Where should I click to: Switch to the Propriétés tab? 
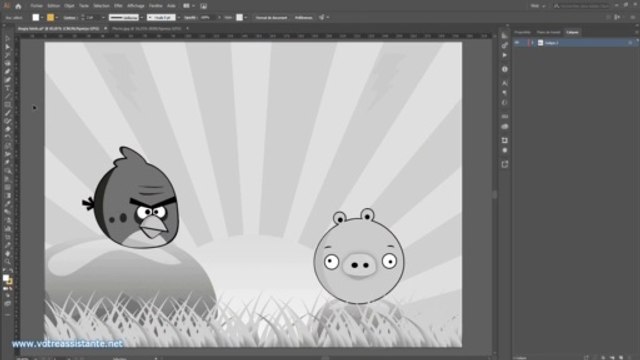coord(522,32)
